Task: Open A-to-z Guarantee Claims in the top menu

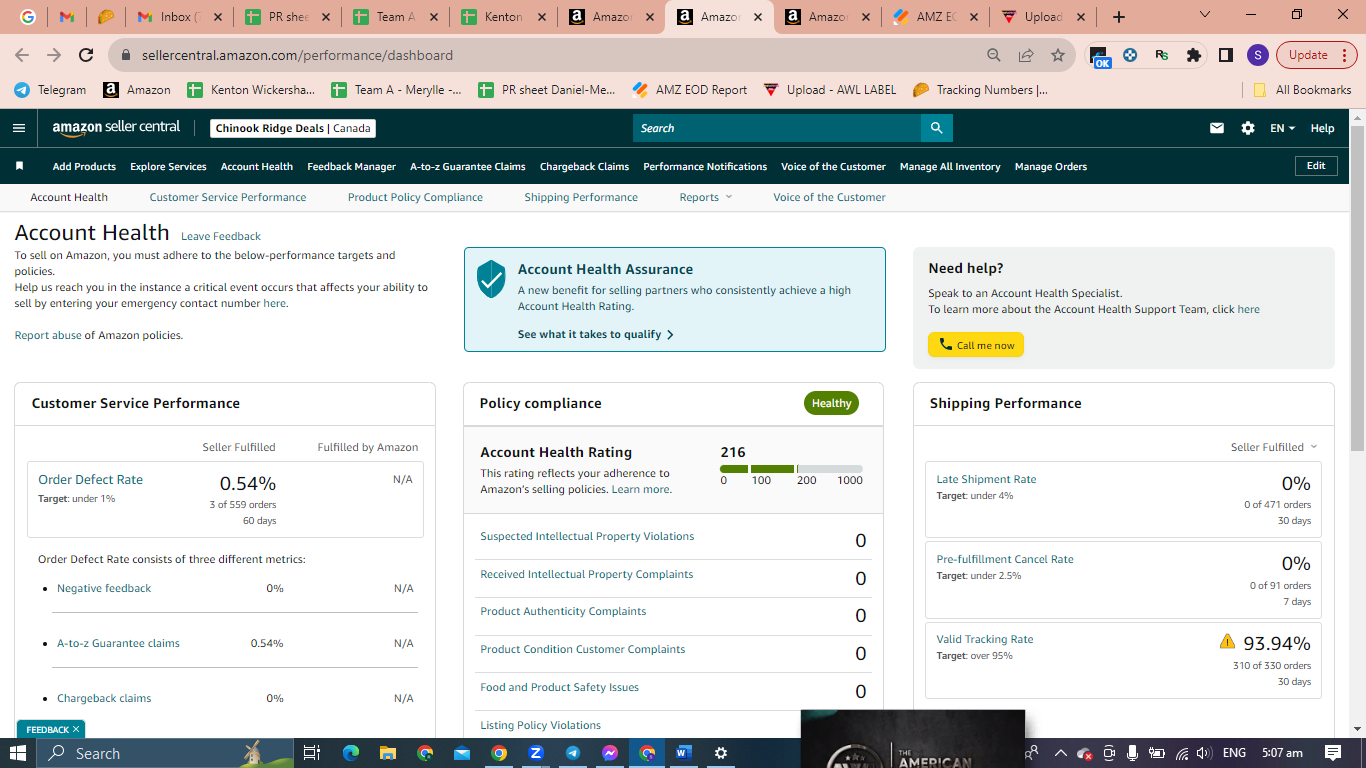Action: (x=467, y=166)
